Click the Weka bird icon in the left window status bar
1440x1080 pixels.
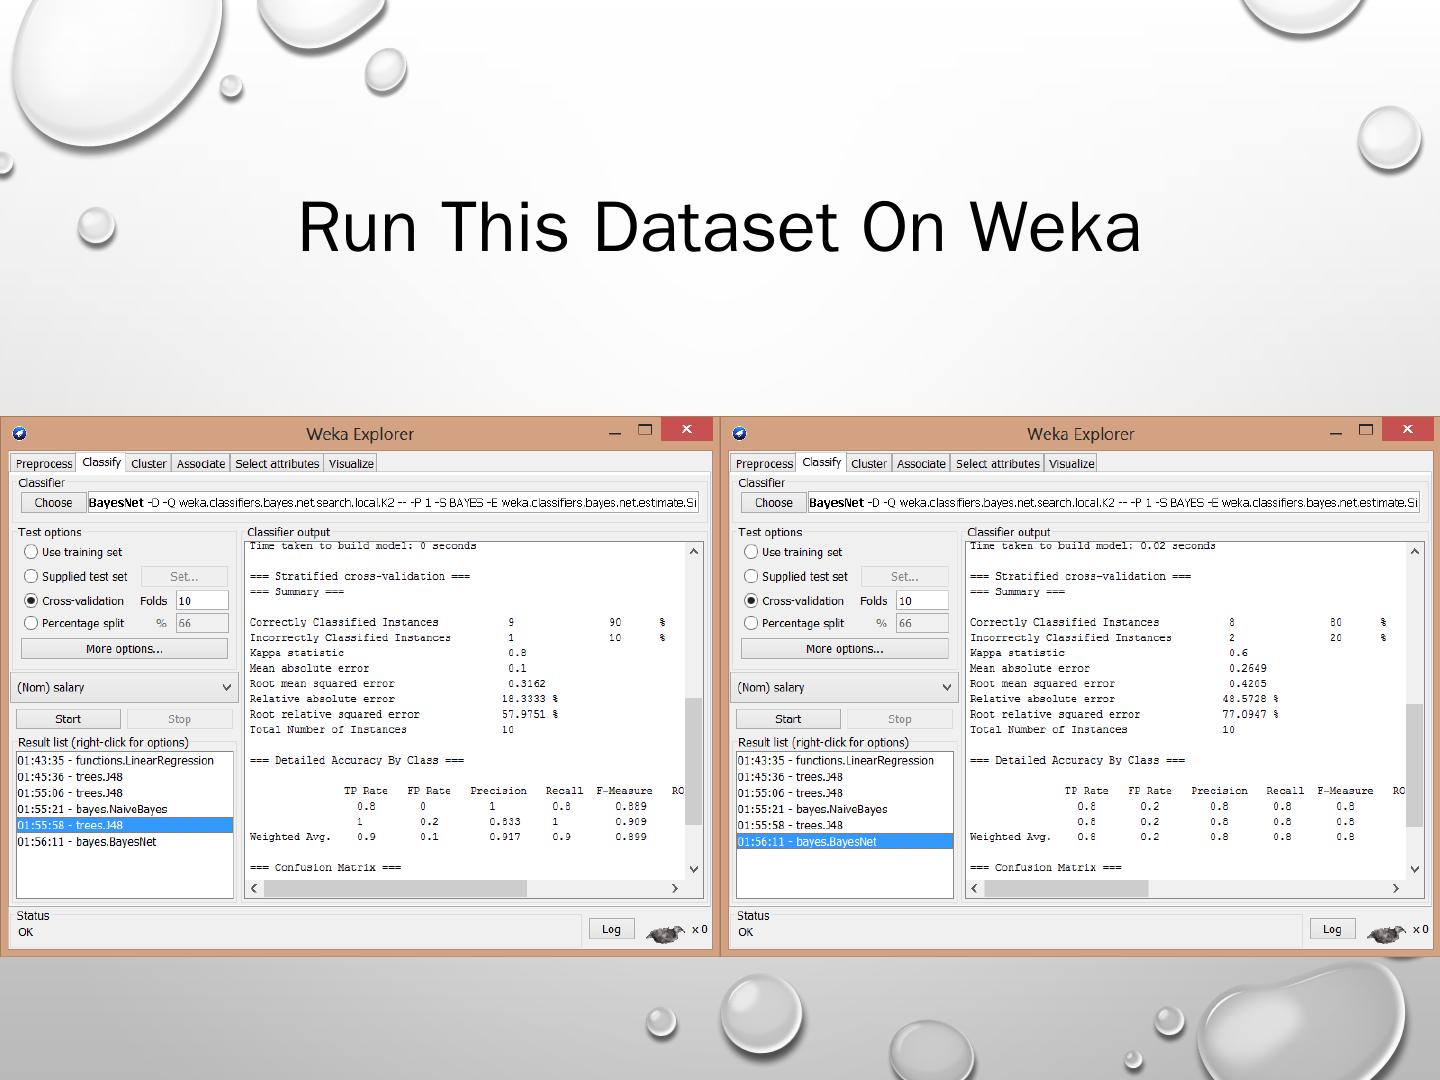pyautogui.click(x=665, y=933)
